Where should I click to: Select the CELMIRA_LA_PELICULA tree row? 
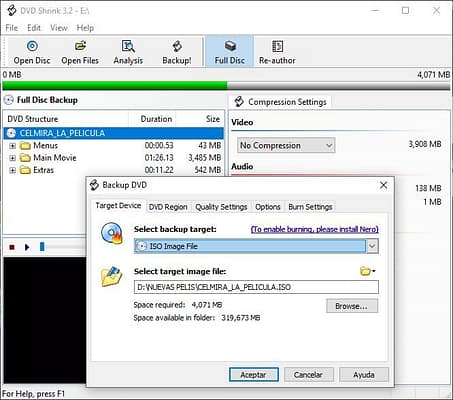(x=114, y=133)
